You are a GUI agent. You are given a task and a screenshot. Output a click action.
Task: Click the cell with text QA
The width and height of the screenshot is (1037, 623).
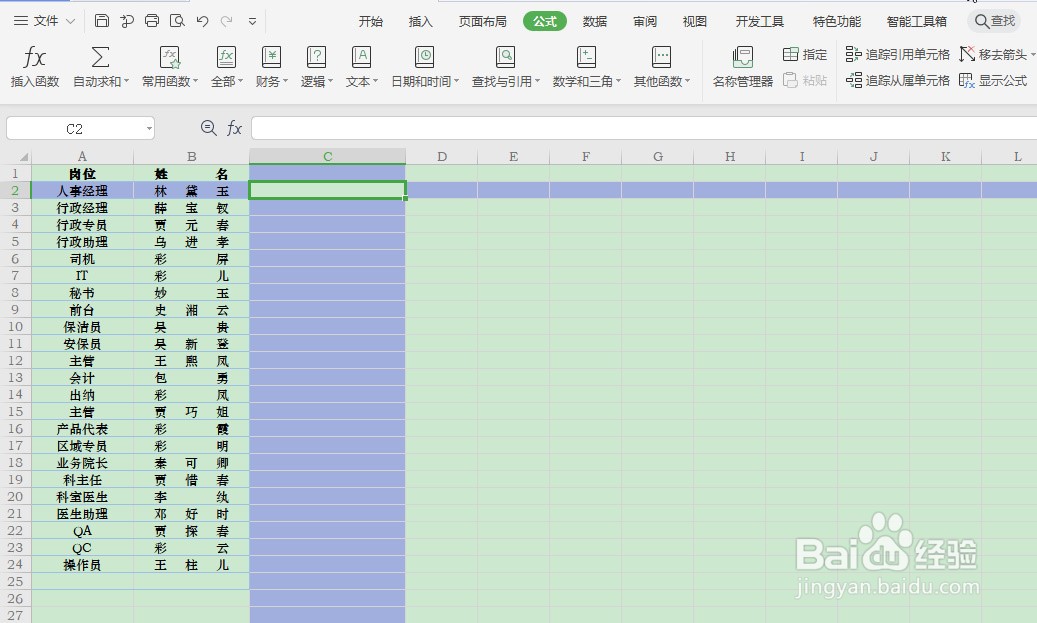82,531
